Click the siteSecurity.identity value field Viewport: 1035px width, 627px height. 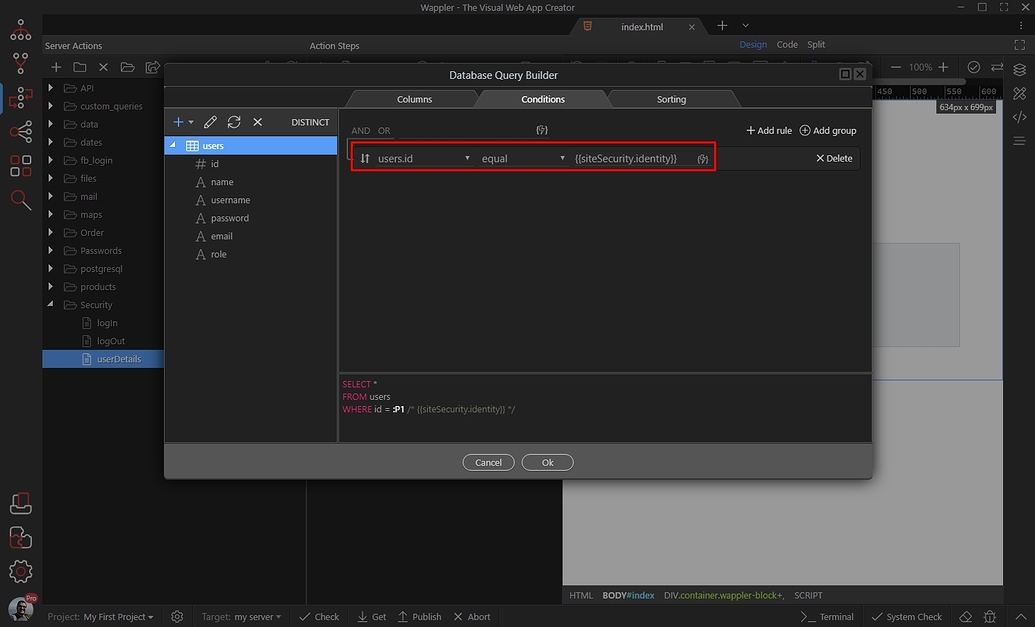tap(632, 158)
